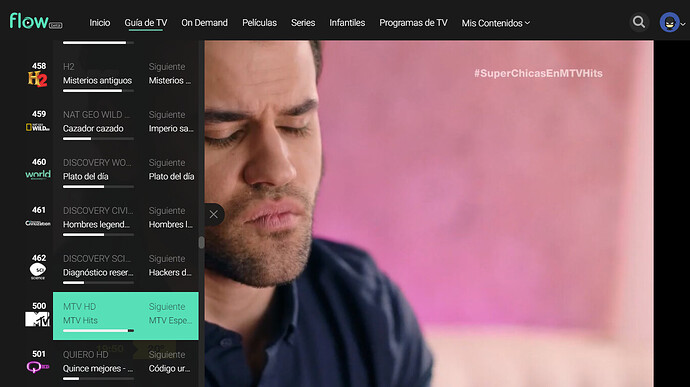Select the Guía de TV tab
690x387 pixels.
[x=146, y=23]
